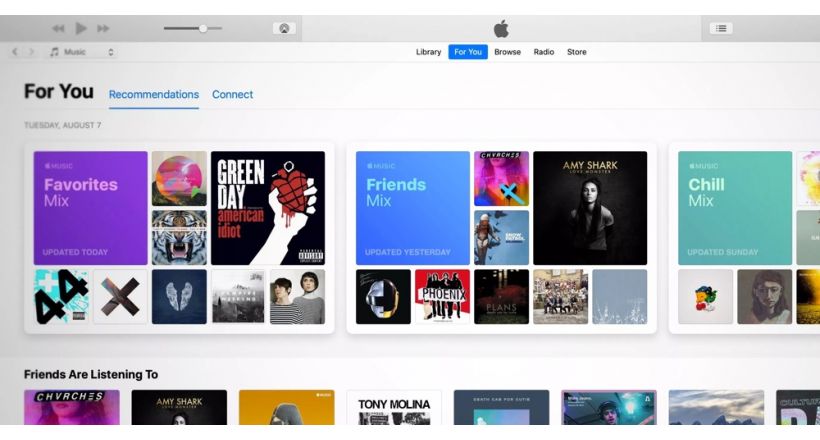
Task: Open the pink circle album cover in Favorites
Action: point(179,178)
